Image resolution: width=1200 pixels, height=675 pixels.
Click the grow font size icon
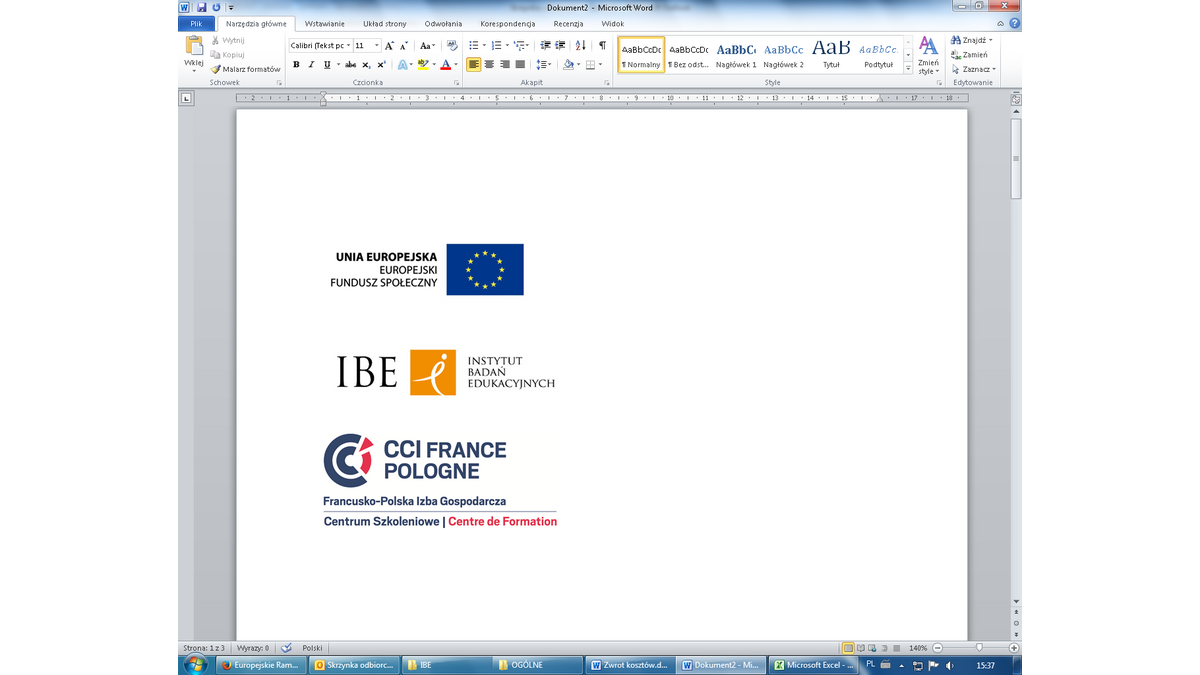tap(390, 46)
